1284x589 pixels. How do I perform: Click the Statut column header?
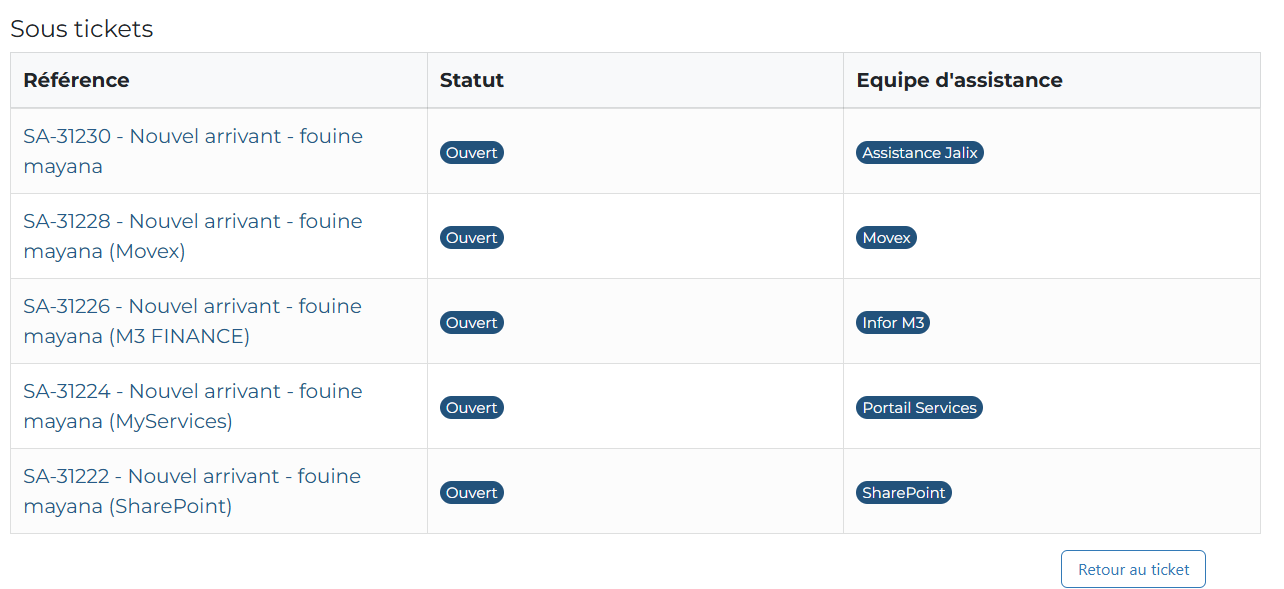point(472,80)
